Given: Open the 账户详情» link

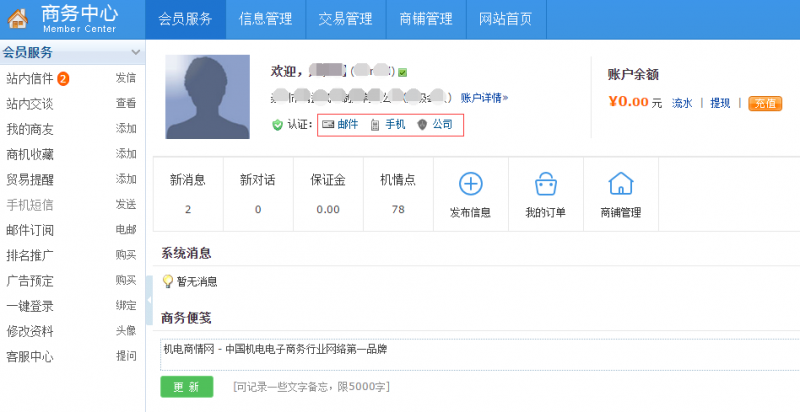Looking at the screenshot, I should pos(484,98).
